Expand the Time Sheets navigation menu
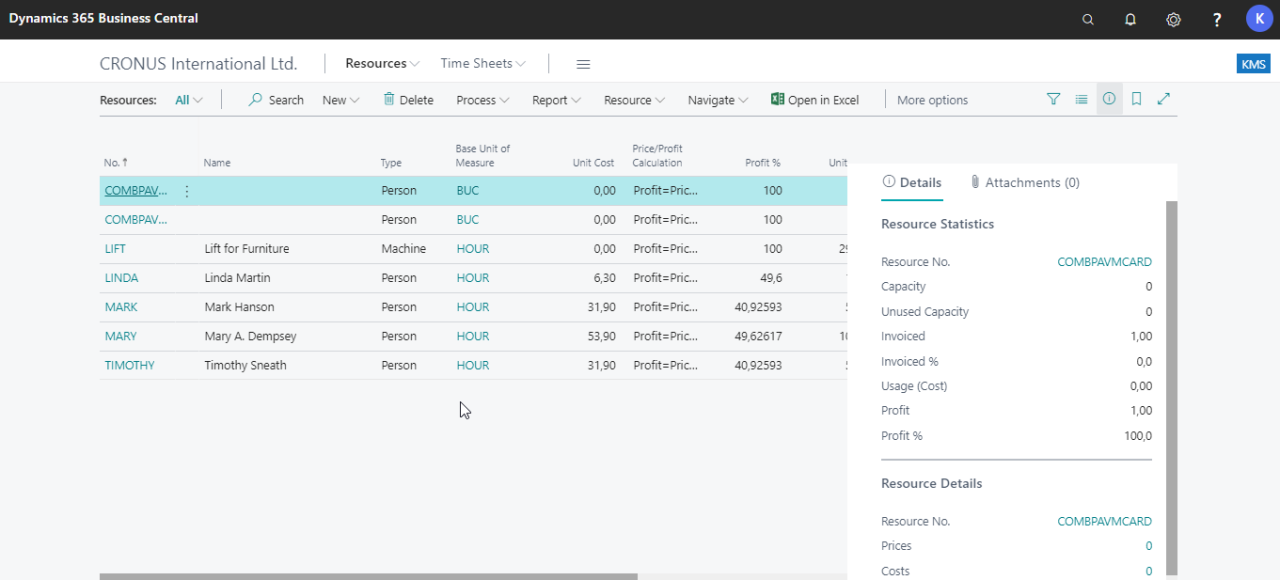The image size is (1280, 580). tap(483, 63)
